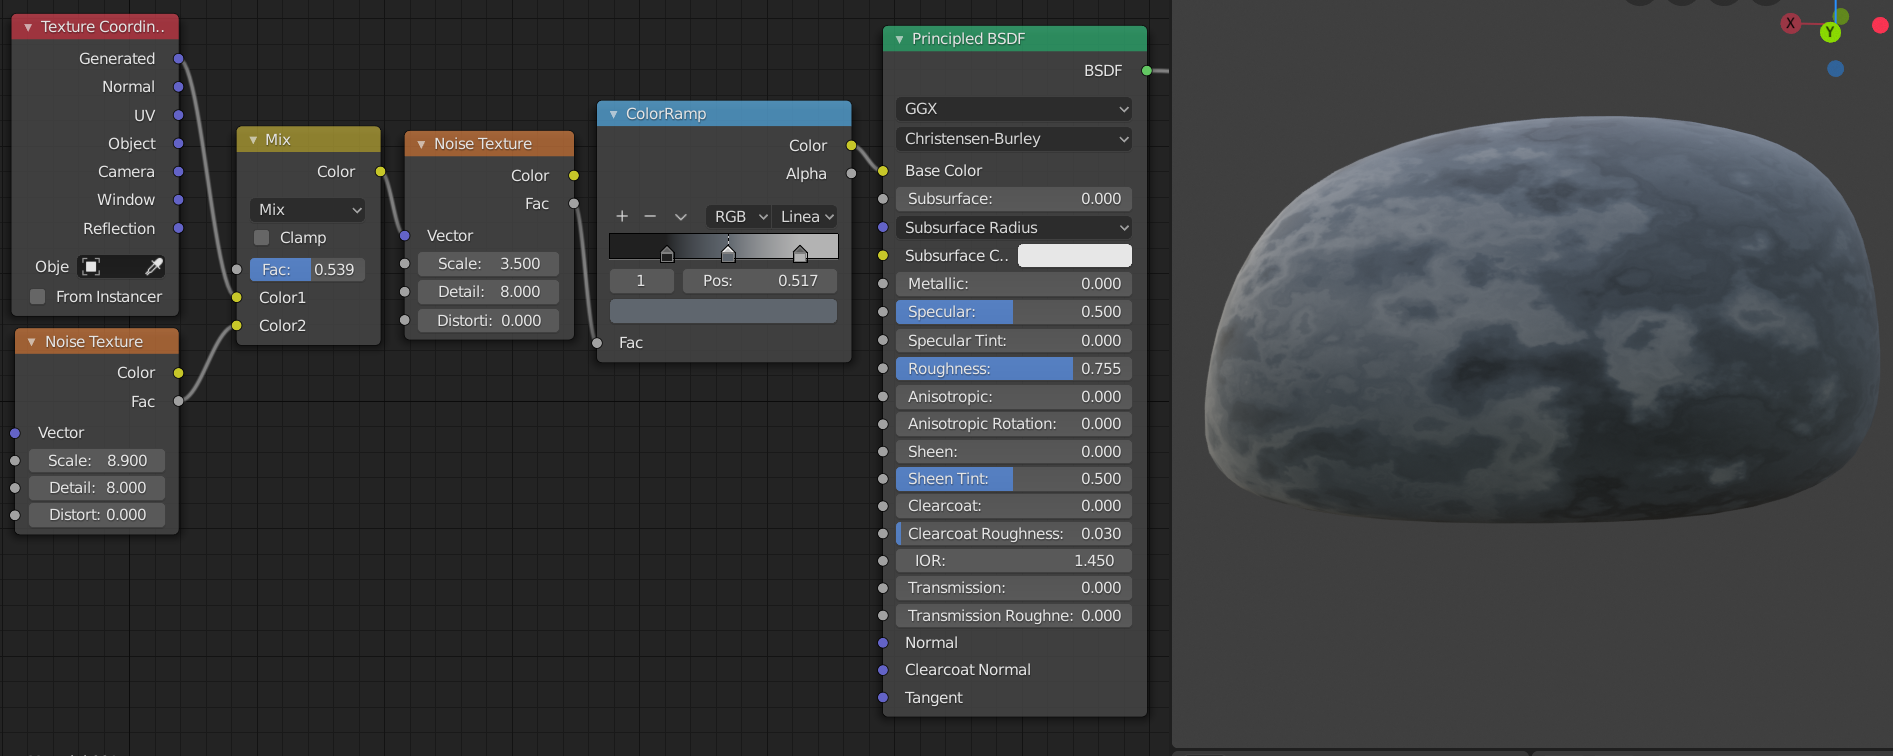Adjust the Mix Fac slider
The width and height of the screenshot is (1893, 756).
tap(307, 269)
